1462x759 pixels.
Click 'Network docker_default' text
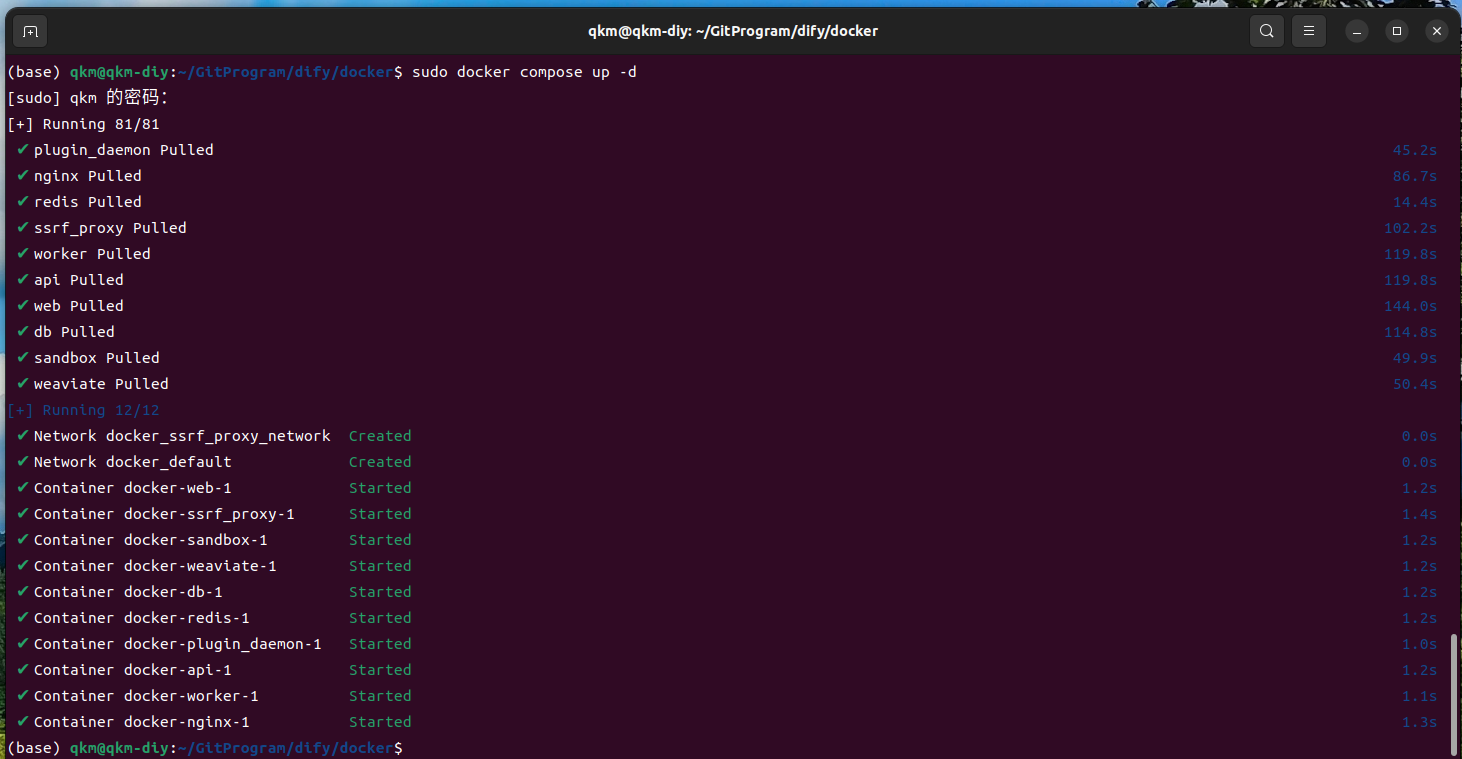coord(133,462)
